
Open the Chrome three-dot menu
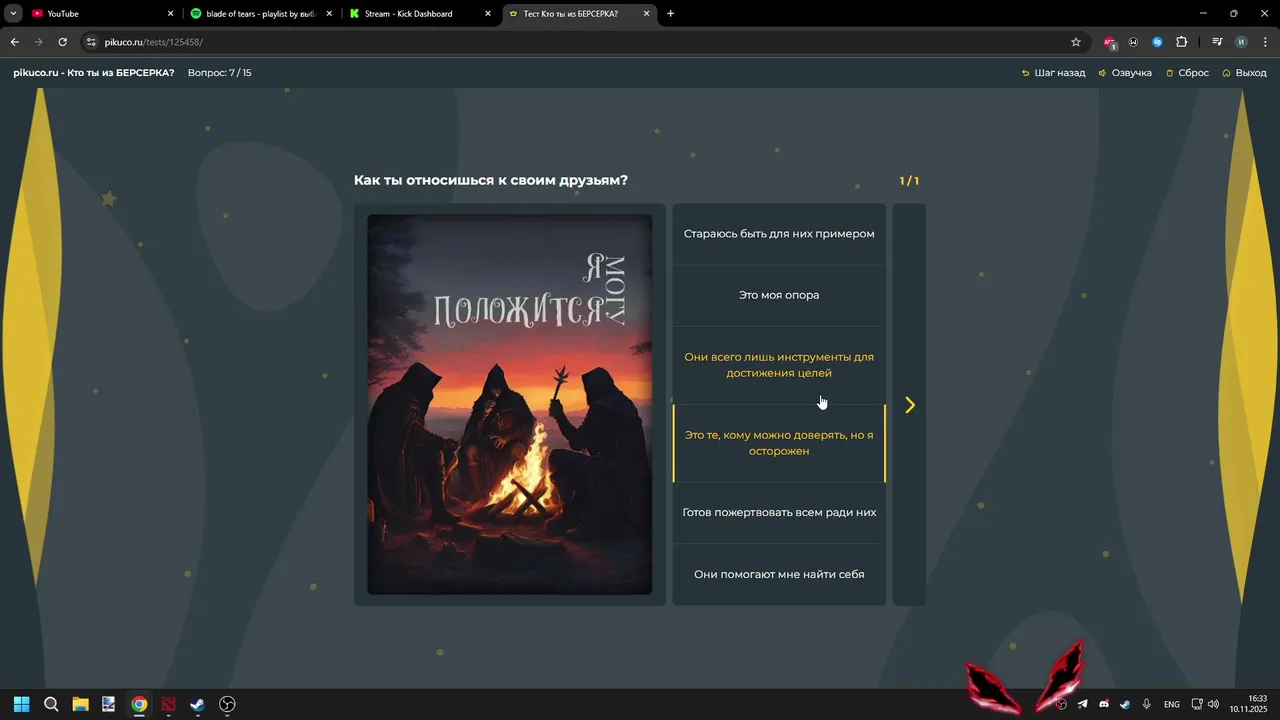1265,42
